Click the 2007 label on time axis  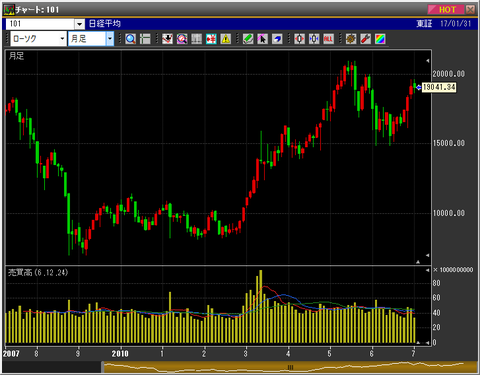(x=11, y=353)
